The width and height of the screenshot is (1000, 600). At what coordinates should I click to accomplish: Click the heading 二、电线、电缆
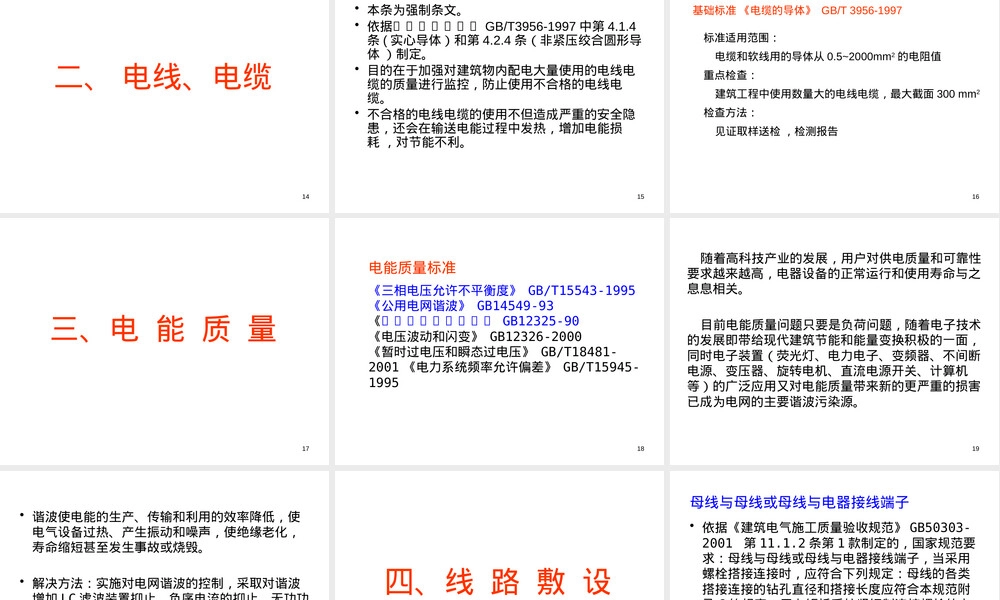pos(163,77)
